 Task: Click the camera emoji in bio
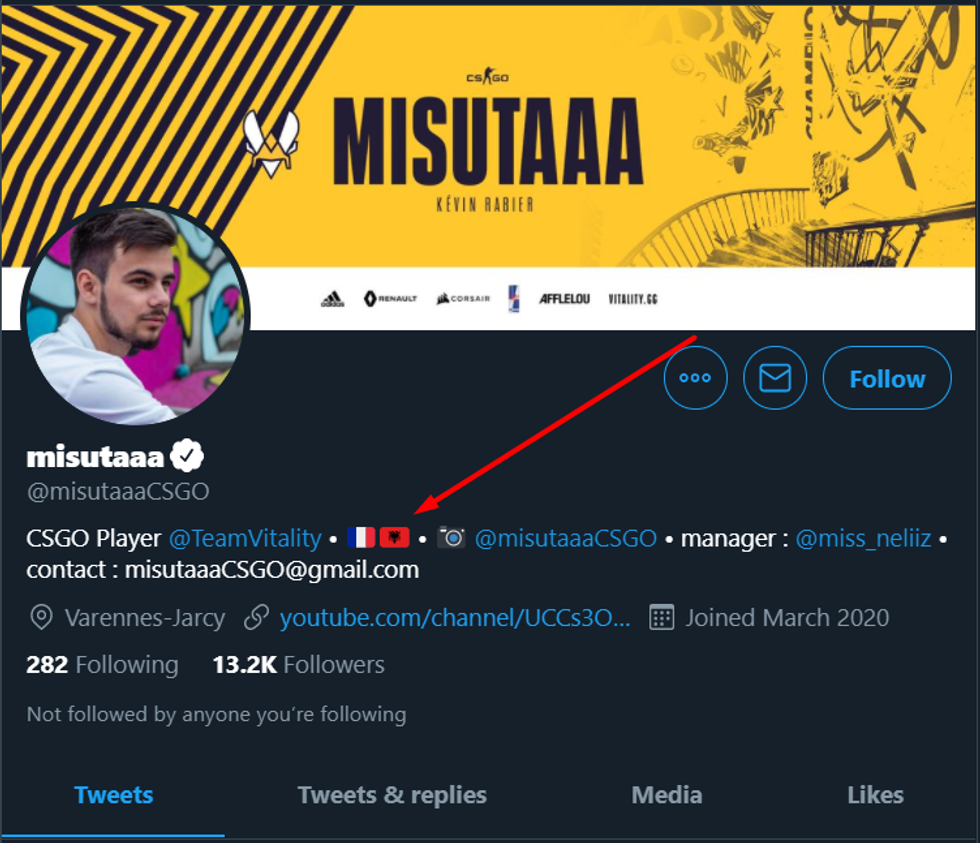[x=452, y=538]
